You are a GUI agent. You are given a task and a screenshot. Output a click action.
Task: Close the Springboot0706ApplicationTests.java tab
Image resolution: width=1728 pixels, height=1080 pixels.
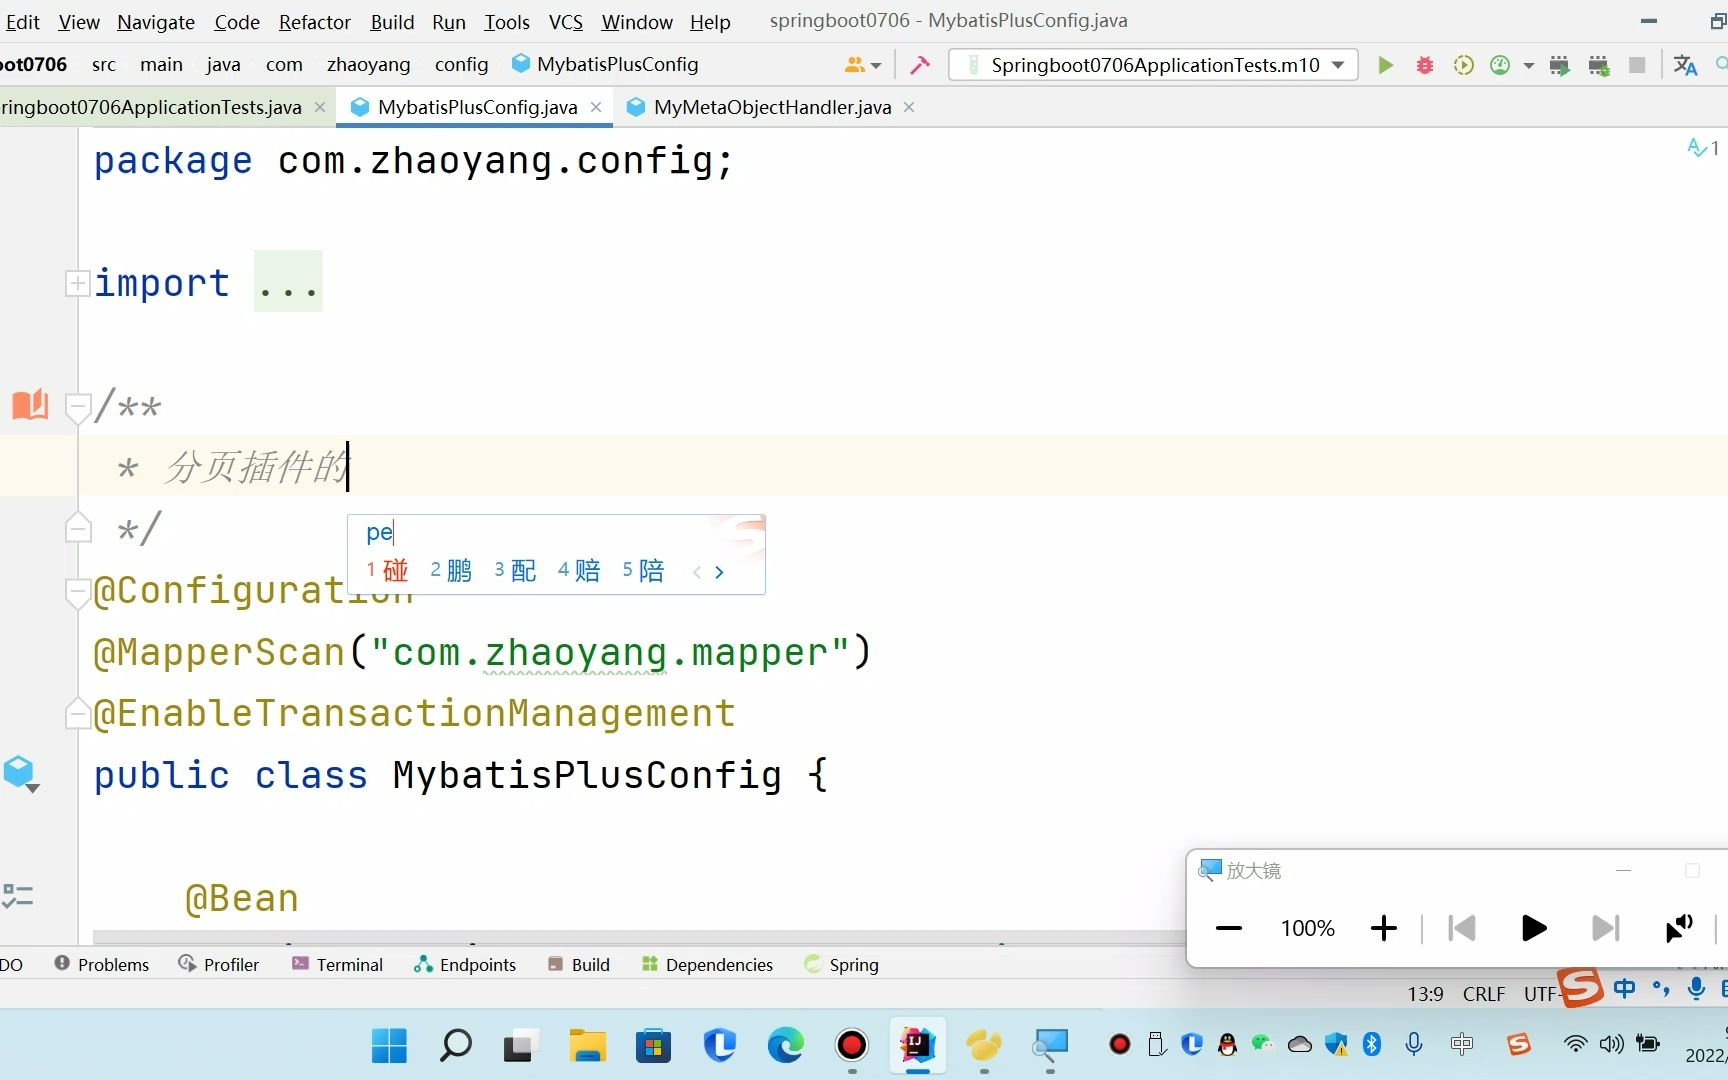click(320, 107)
